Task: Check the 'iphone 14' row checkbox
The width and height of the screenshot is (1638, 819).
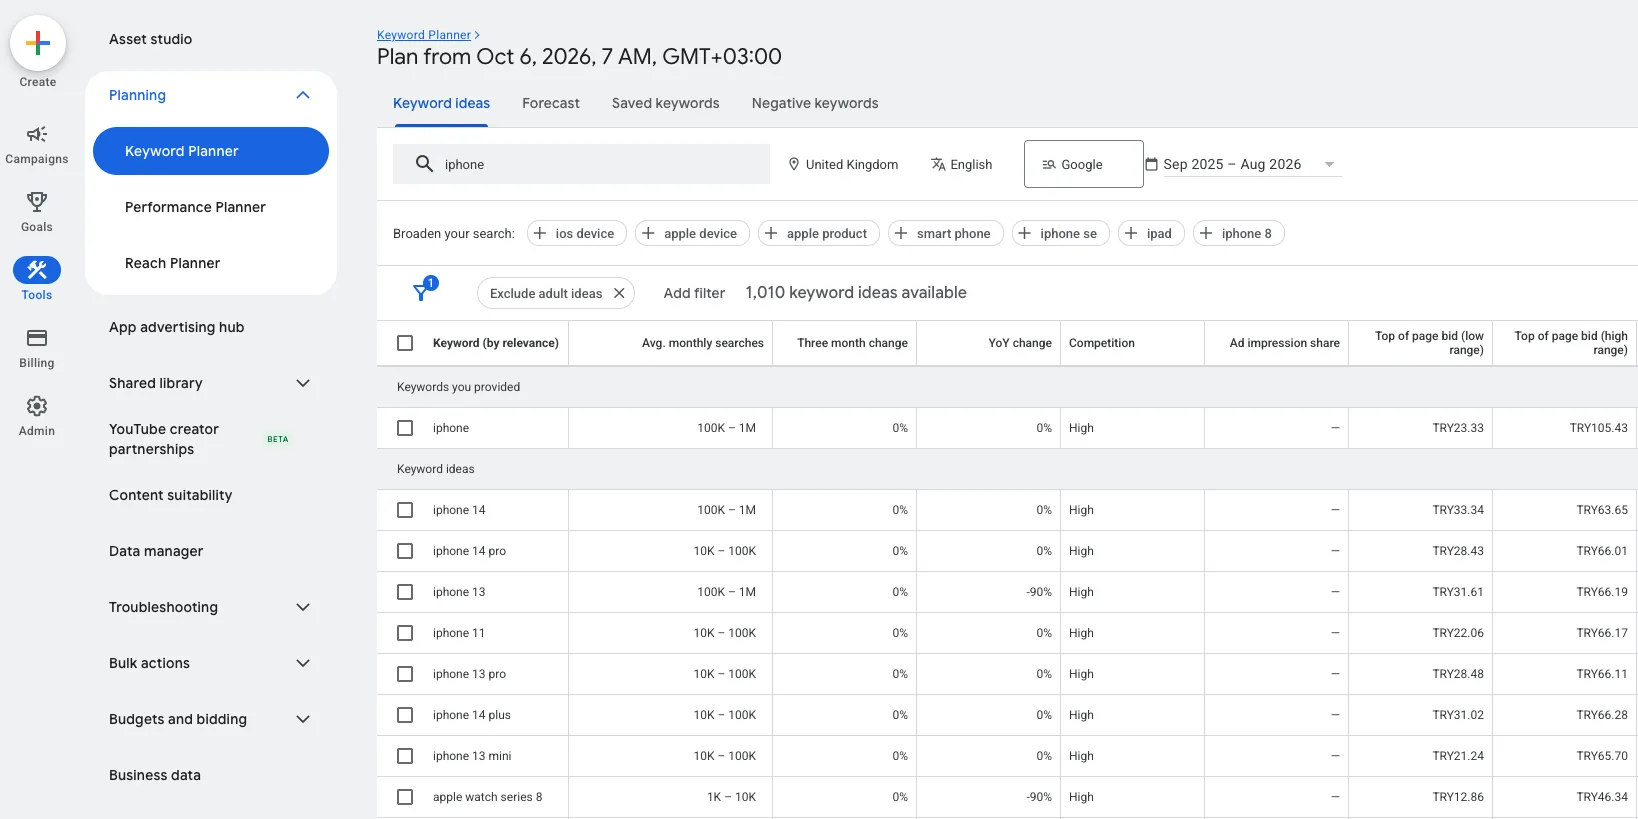Action: (405, 510)
